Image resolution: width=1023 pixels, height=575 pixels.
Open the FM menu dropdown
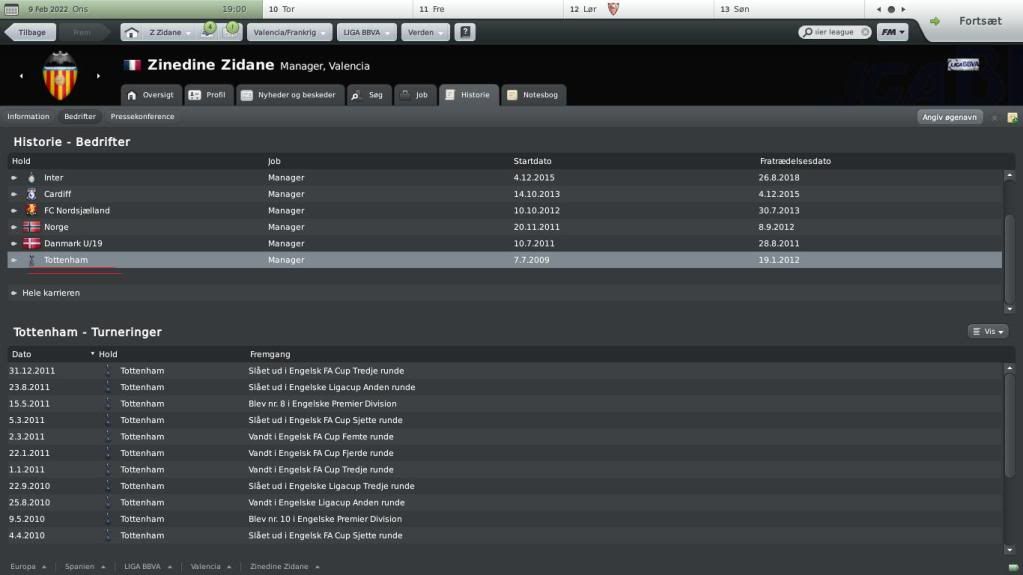coord(893,32)
